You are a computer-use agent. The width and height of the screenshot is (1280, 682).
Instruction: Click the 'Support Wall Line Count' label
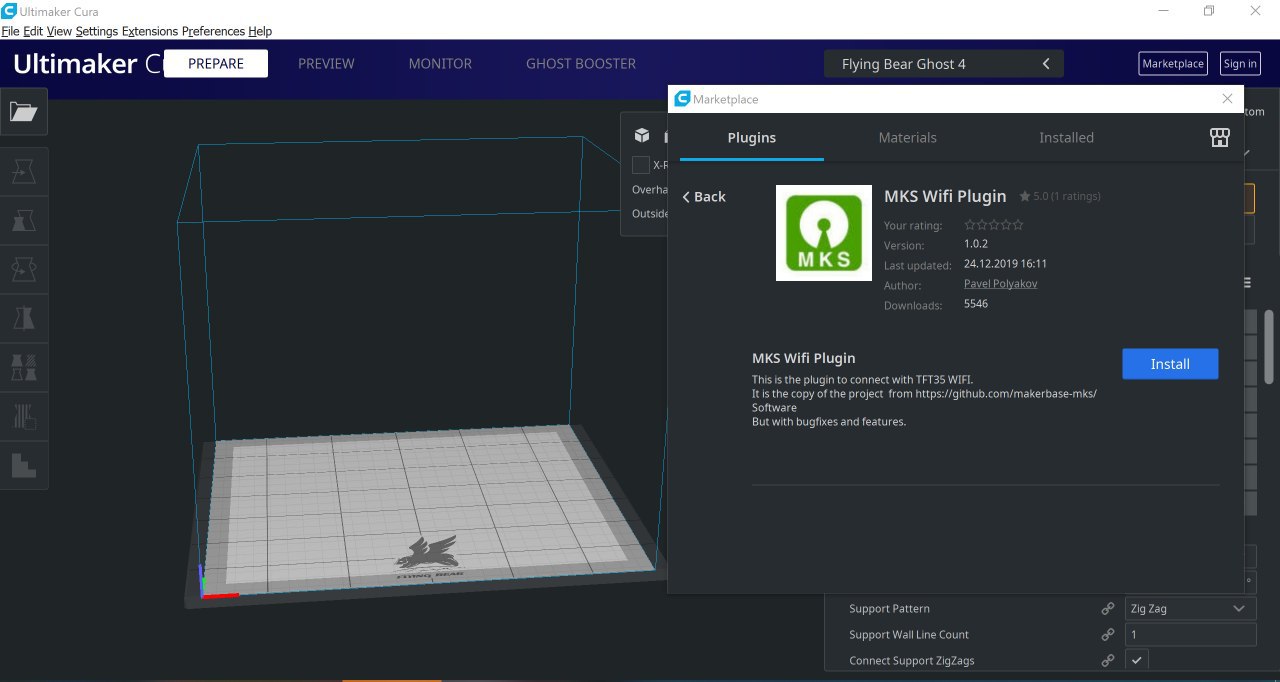(909, 634)
